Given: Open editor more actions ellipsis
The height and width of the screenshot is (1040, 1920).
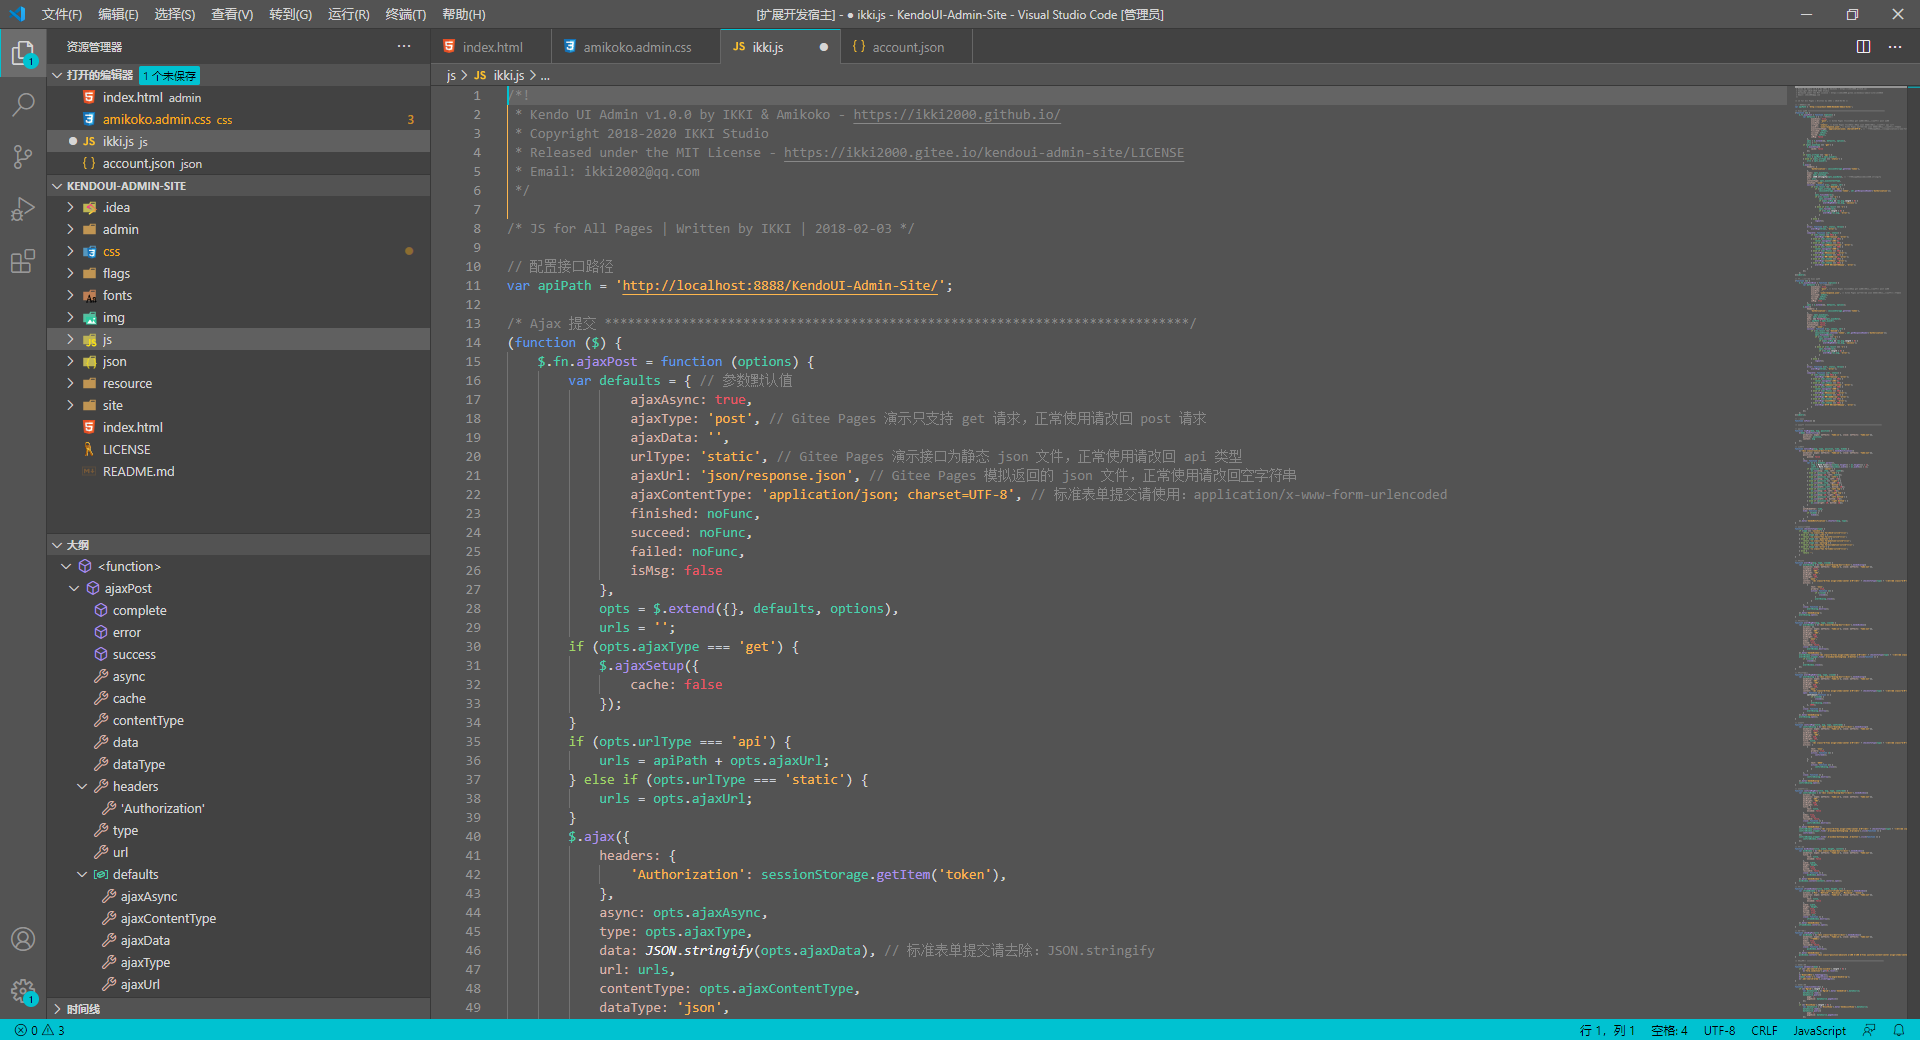Looking at the screenshot, I should click(1895, 47).
